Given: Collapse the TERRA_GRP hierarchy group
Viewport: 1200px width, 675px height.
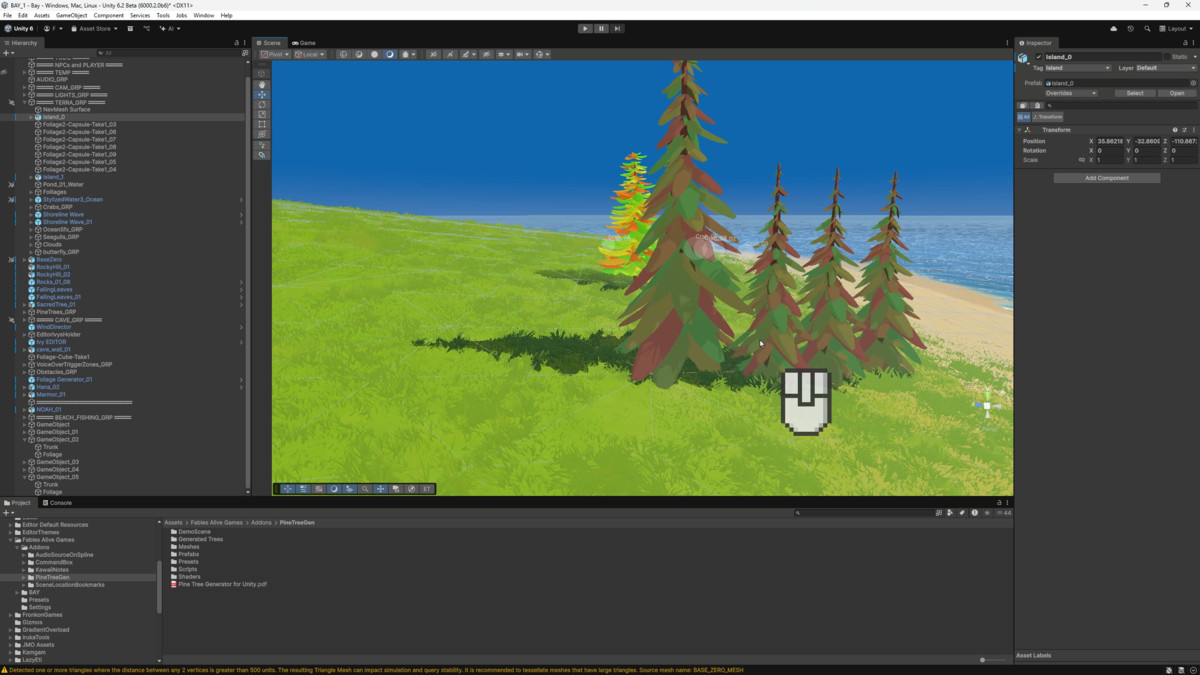Looking at the screenshot, I should (x=25, y=102).
